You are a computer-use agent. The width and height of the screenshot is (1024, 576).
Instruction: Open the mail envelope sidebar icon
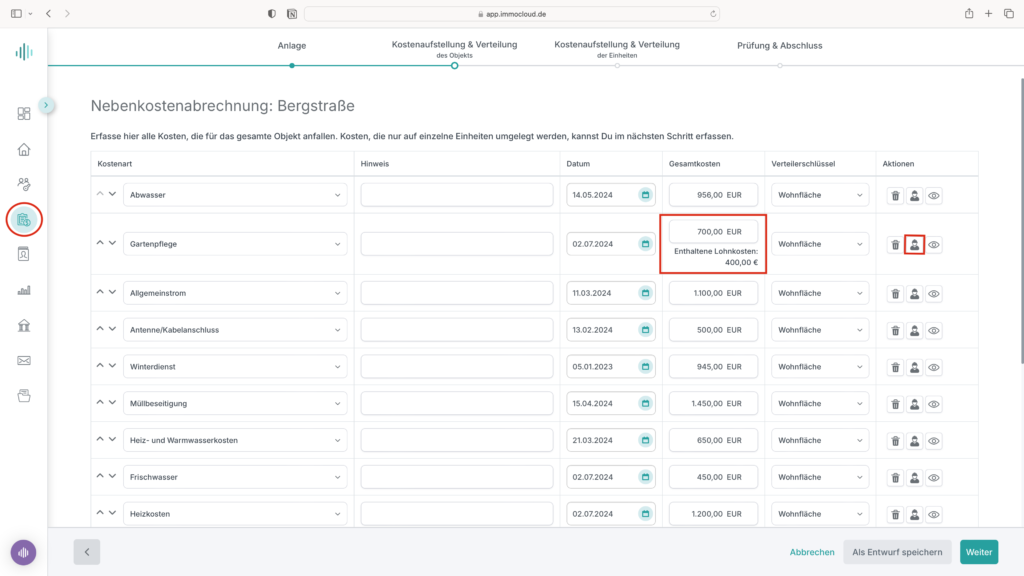coord(24,360)
